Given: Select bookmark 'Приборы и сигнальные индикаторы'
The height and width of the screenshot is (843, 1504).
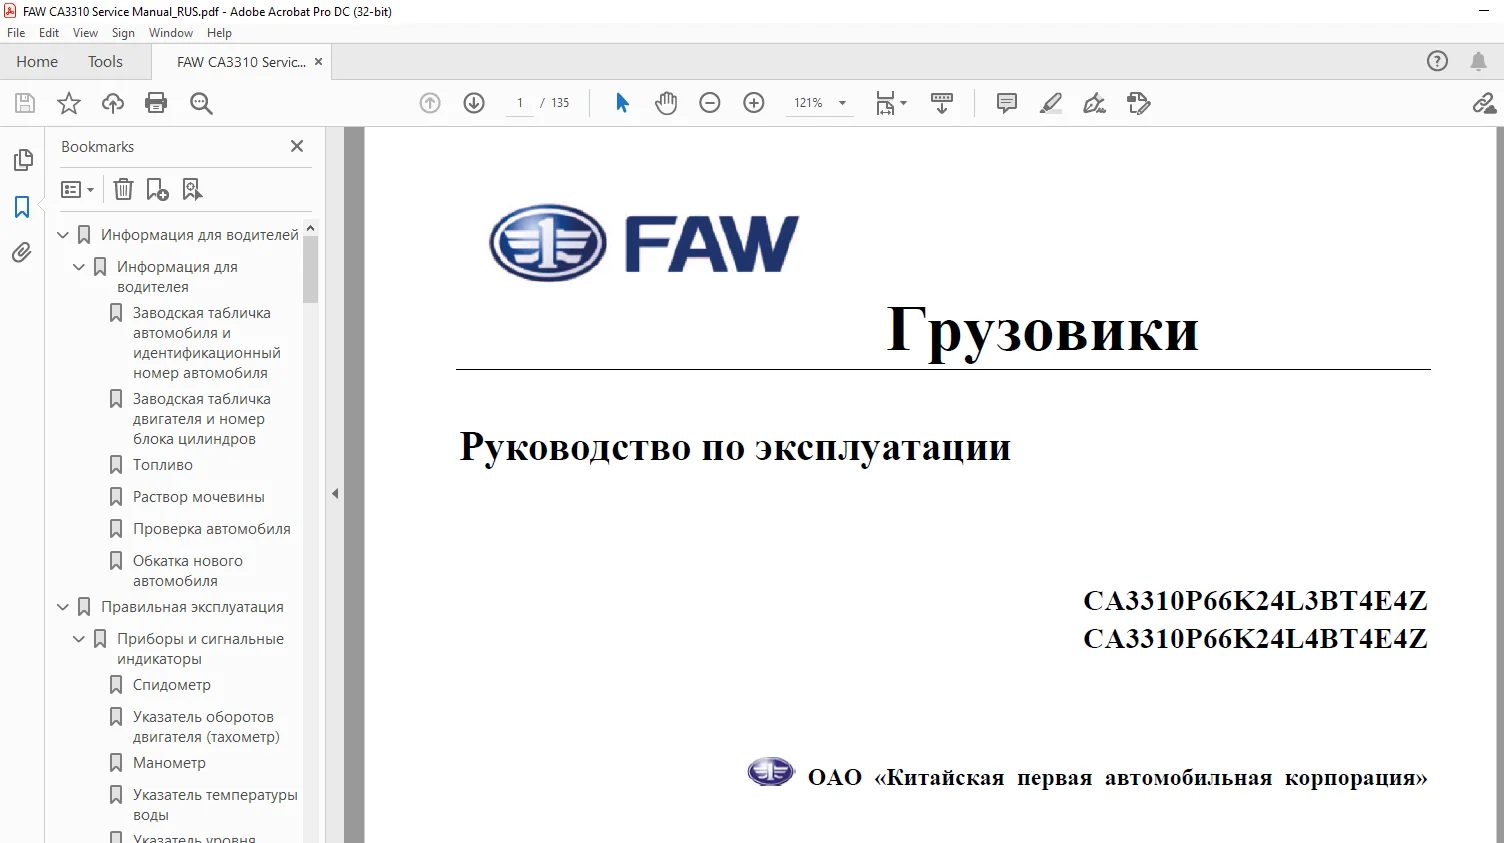Looking at the screenshot, I should coord(200,649).
